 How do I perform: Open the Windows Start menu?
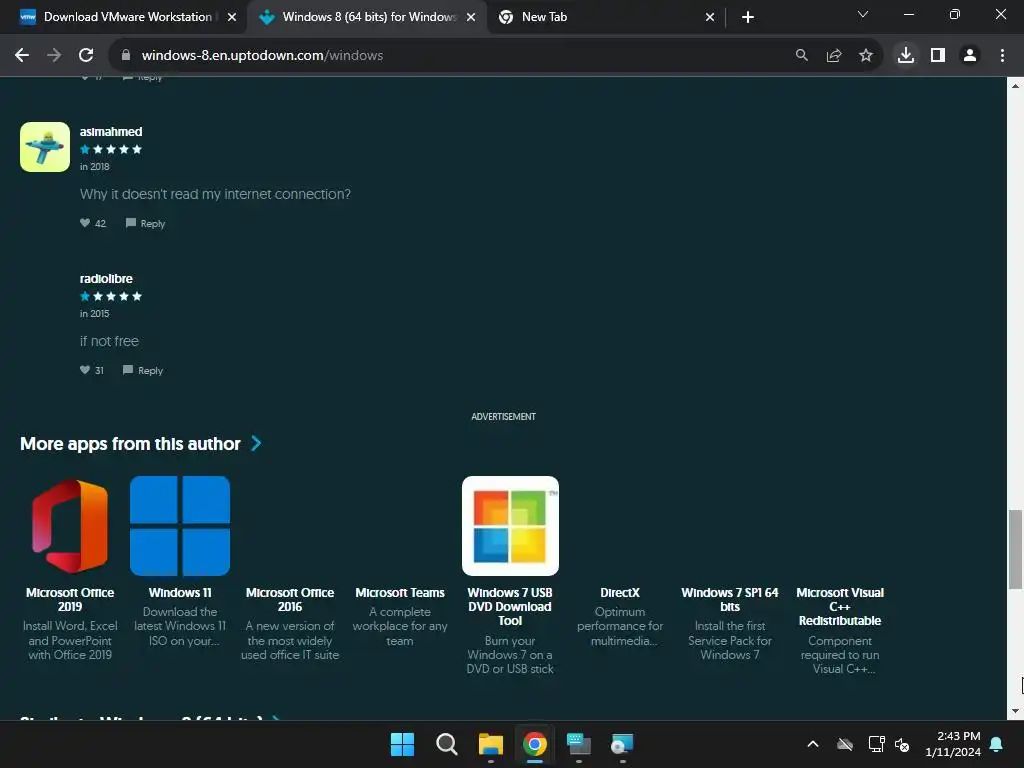point(402,744)
